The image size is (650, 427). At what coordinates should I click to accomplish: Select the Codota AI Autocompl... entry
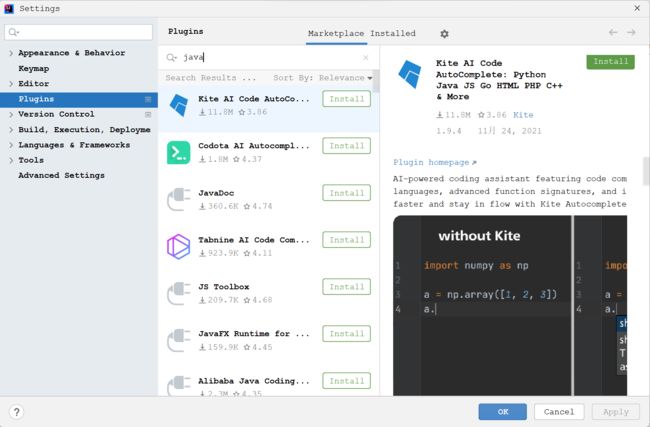254,146
